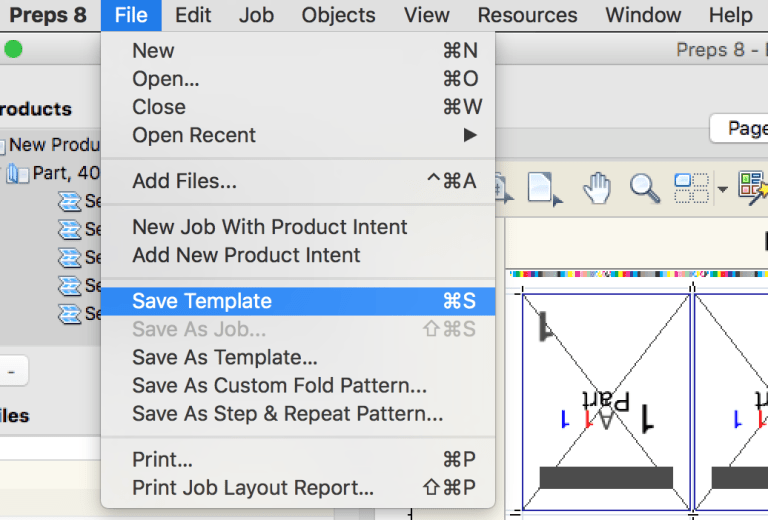Click the magic wand template icon

(752, 186)
